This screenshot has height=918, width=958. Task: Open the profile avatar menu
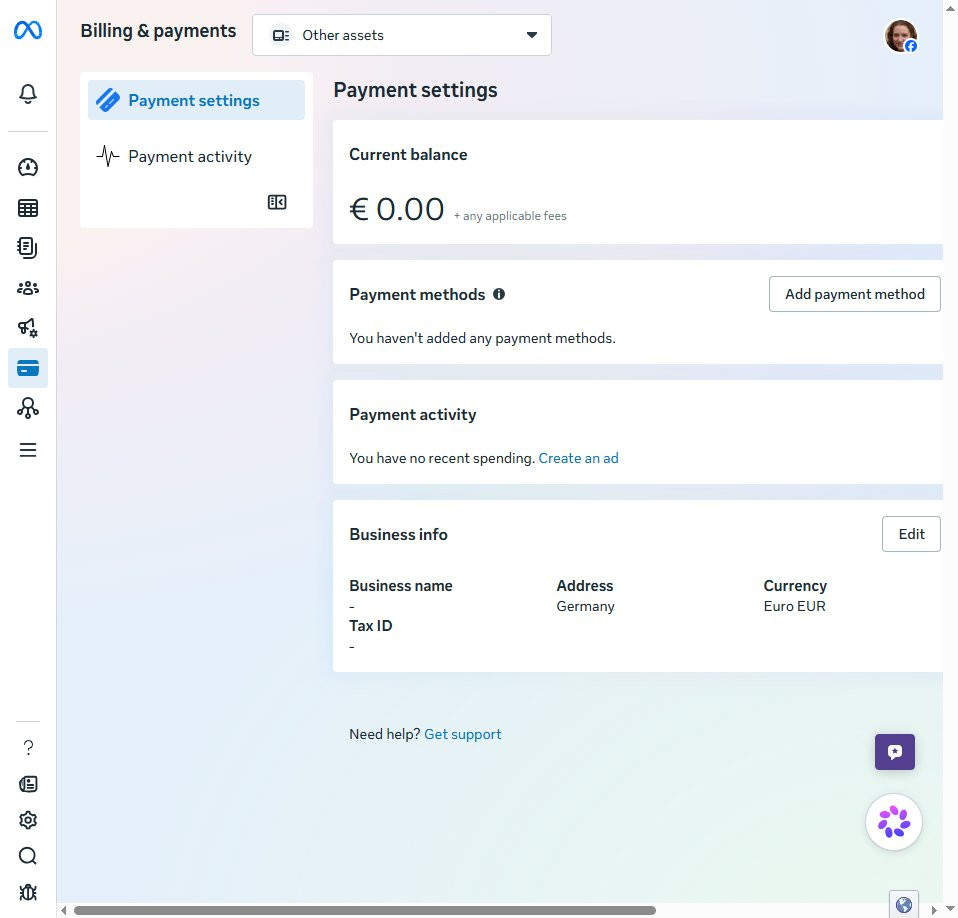click(901, 36)
